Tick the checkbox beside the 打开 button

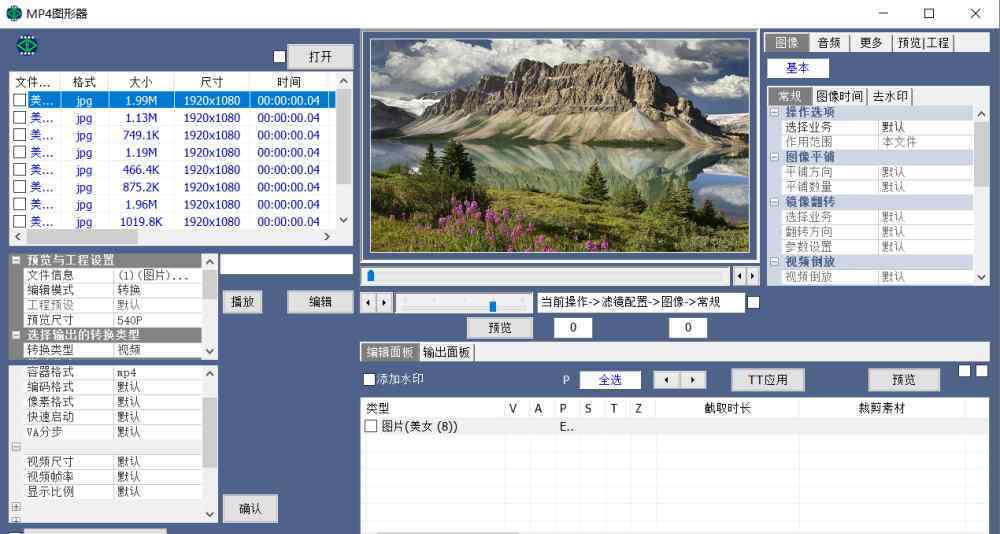pyautogui.click(x=279, y=57)
